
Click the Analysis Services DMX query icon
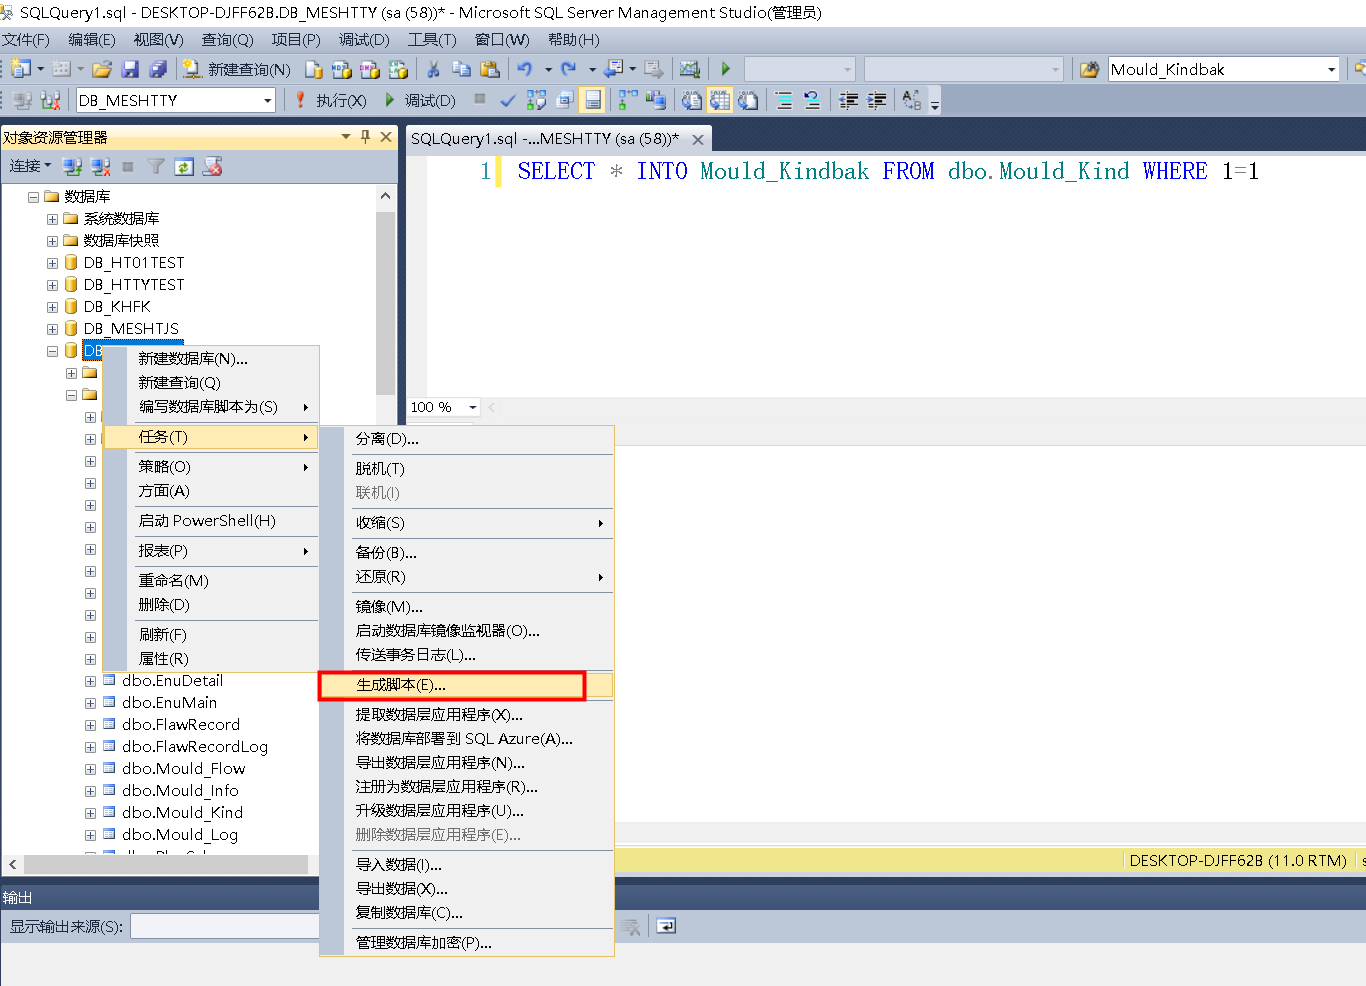click(x=370, y=69)
